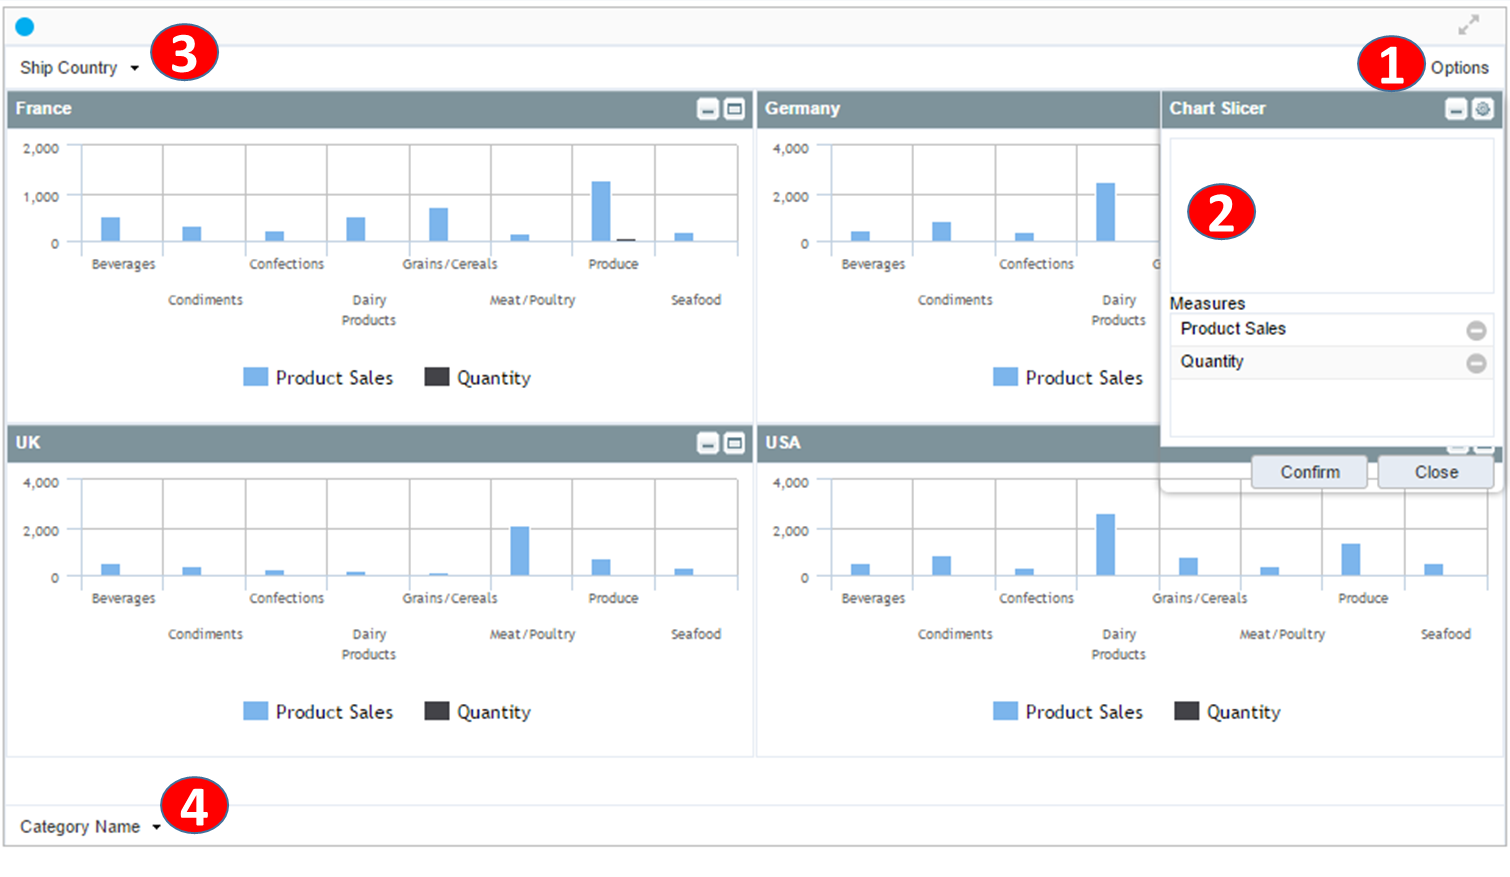The height and width of the screenshot is (877, 1510).
Task: Remove the Product Sales measure
Action: [x=1476, y=330]
